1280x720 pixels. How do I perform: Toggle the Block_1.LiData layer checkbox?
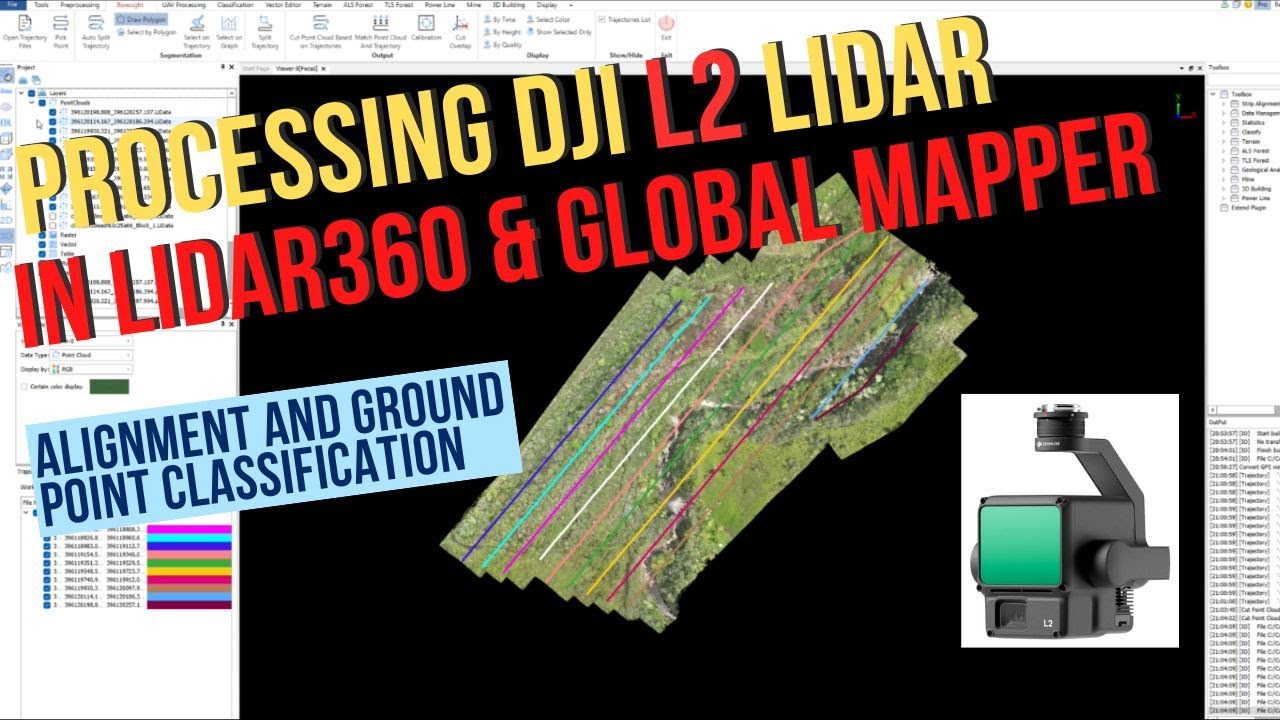(x=53, y=225)
